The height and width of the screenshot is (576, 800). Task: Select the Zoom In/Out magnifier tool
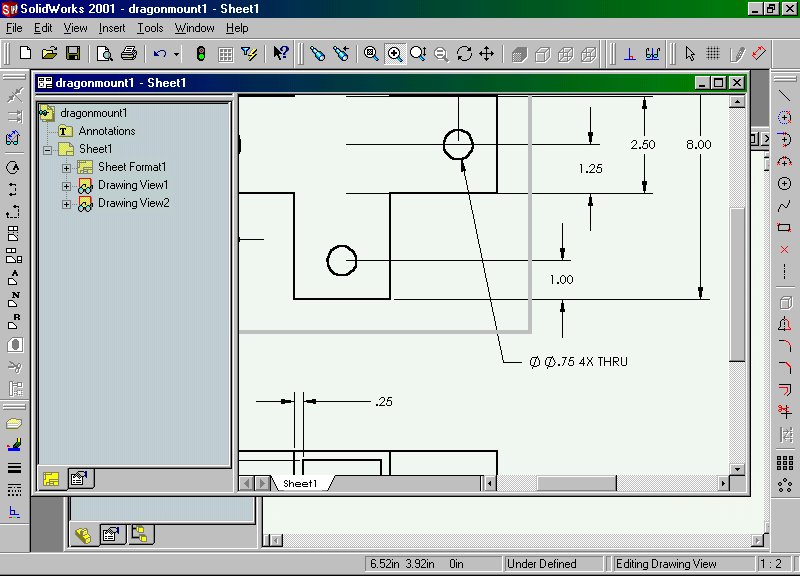tap(418, 53)
